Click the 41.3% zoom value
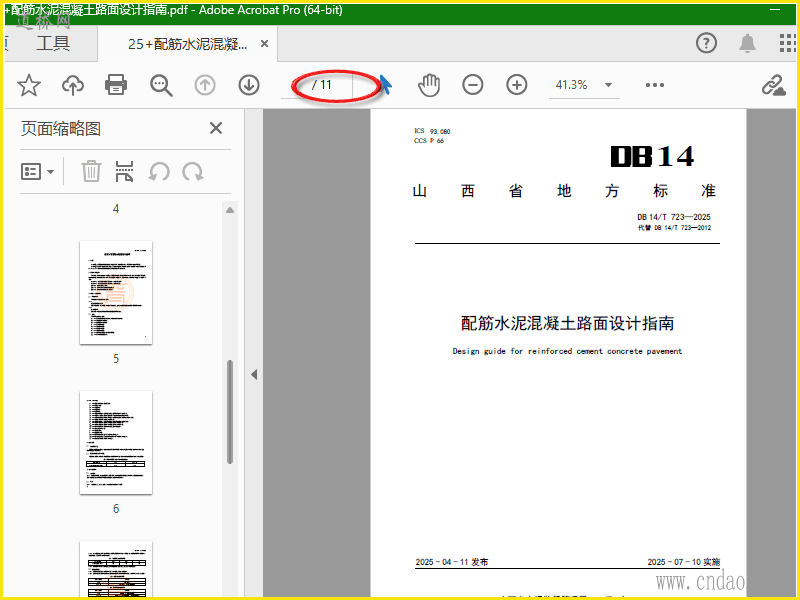Screen dimensions: 800x600 (x=571, y=85)
